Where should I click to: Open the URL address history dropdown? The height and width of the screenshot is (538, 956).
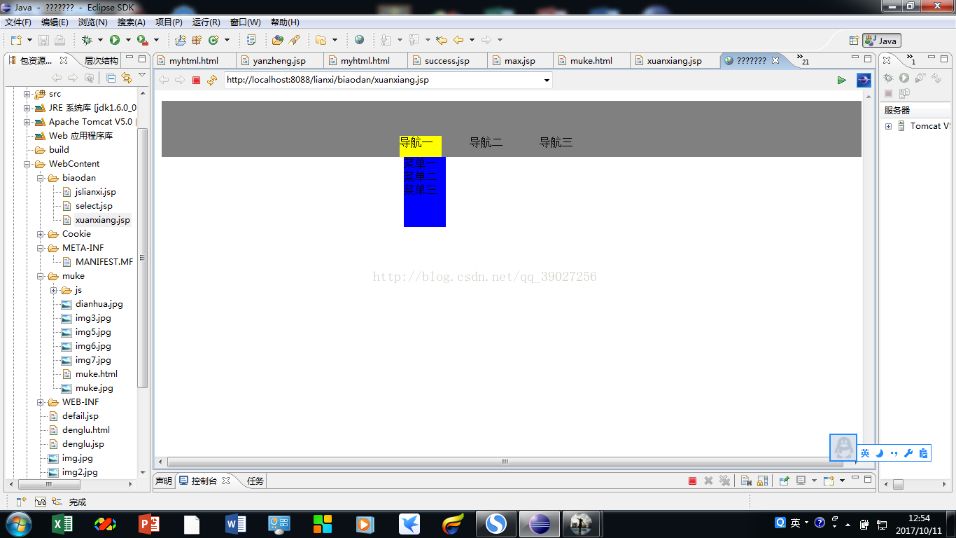[546, 80]
